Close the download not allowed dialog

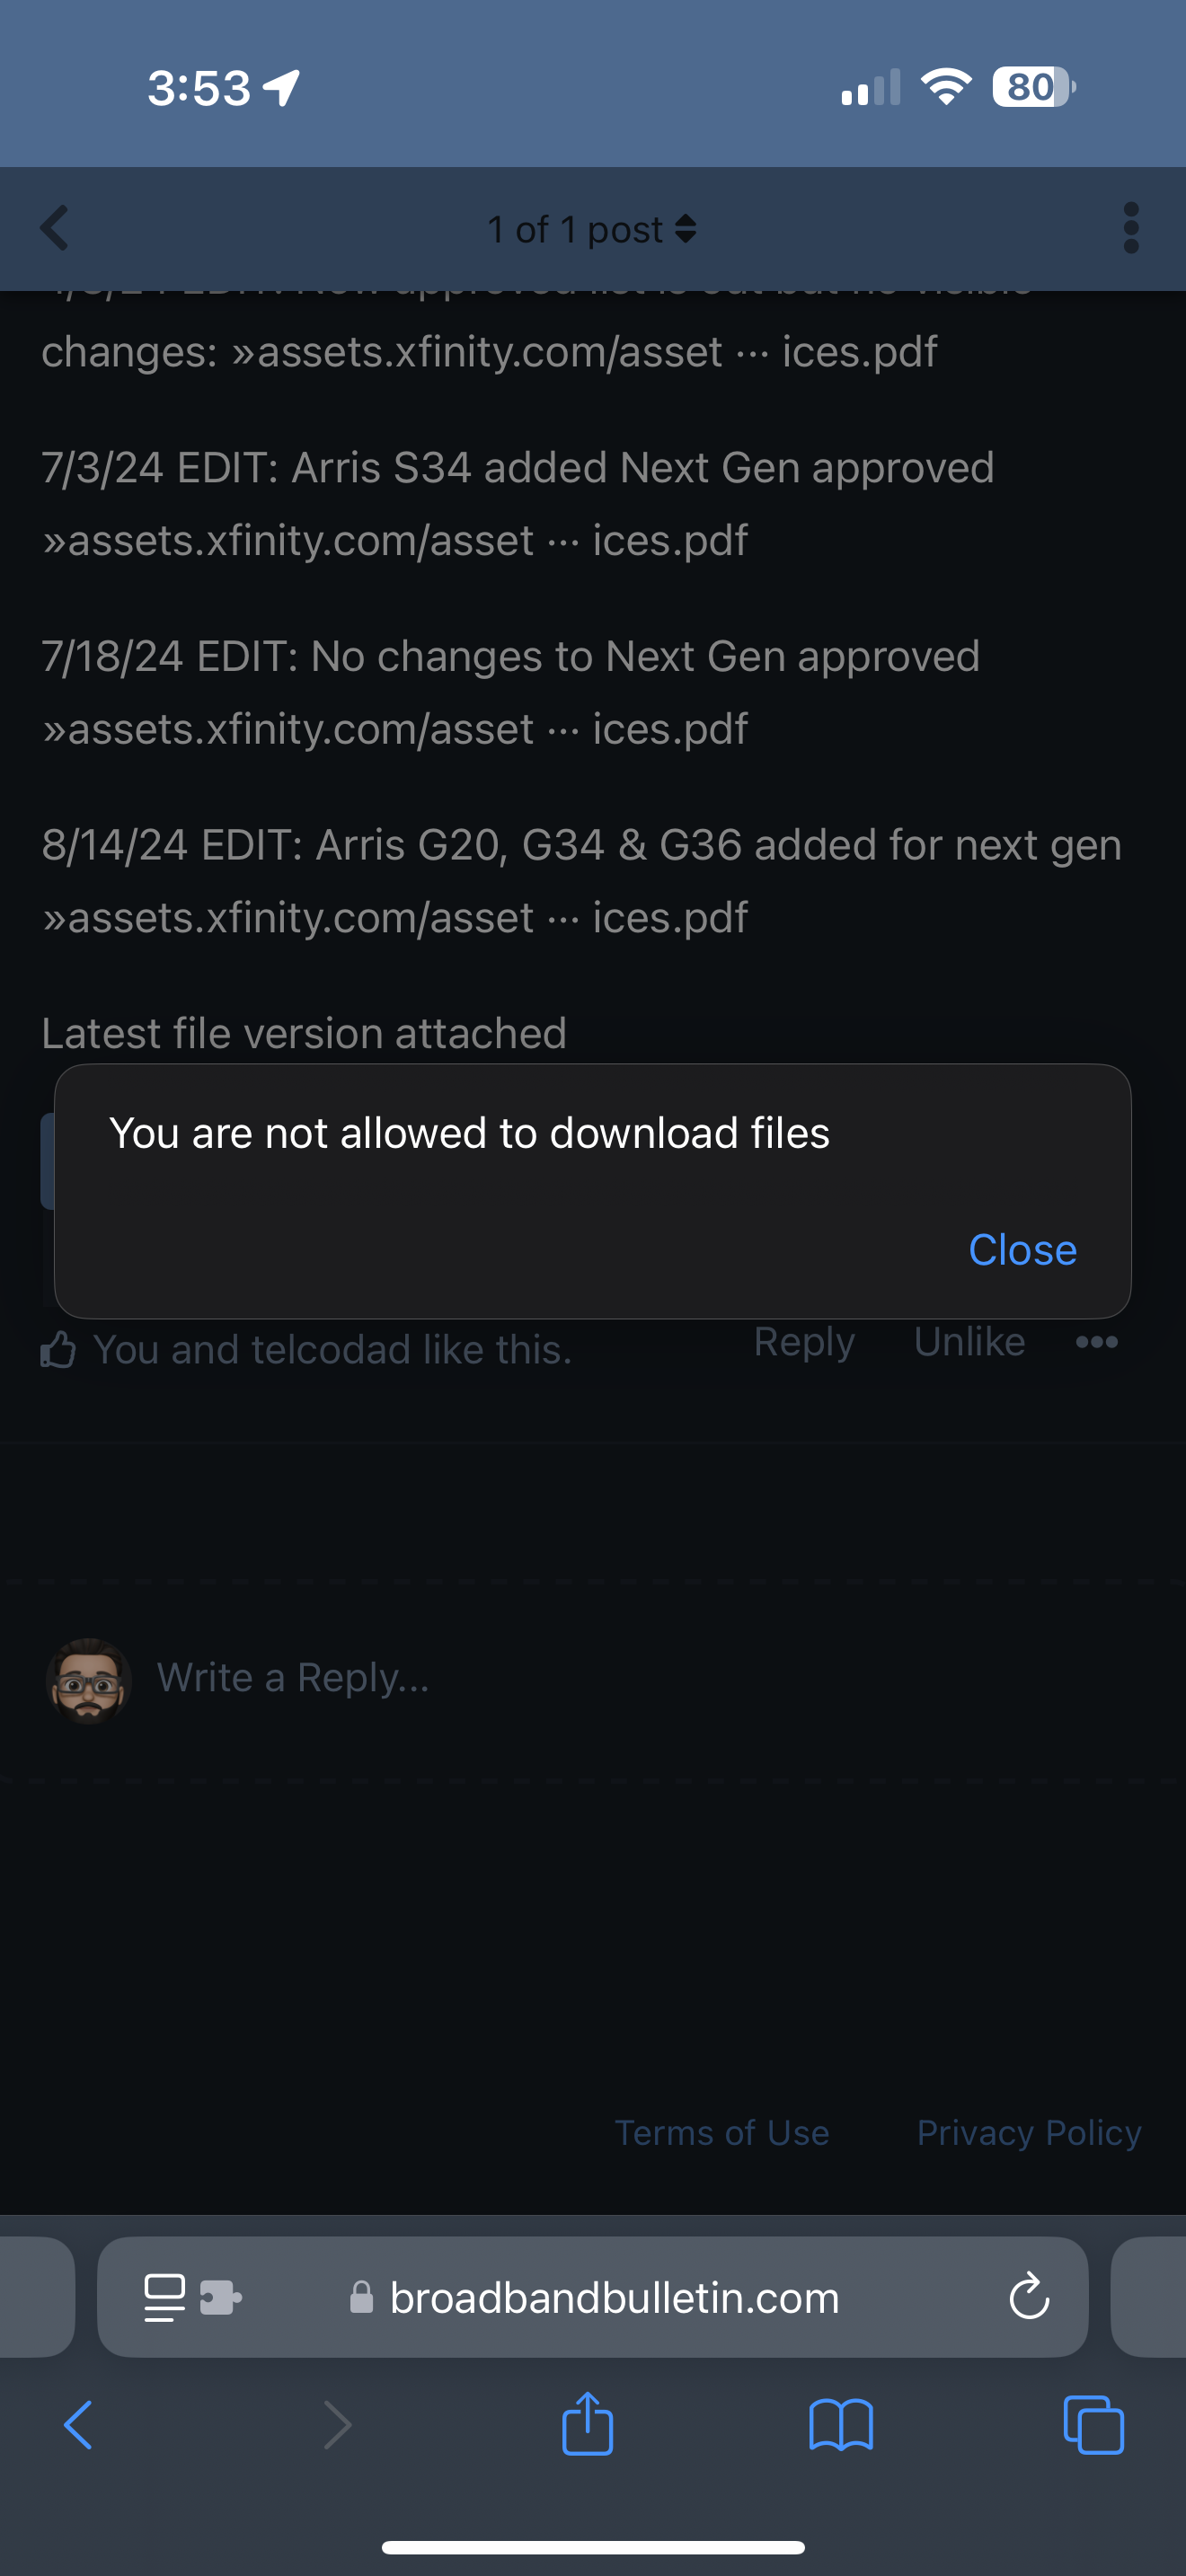pyautogui.click(x=1022, y=1250)
